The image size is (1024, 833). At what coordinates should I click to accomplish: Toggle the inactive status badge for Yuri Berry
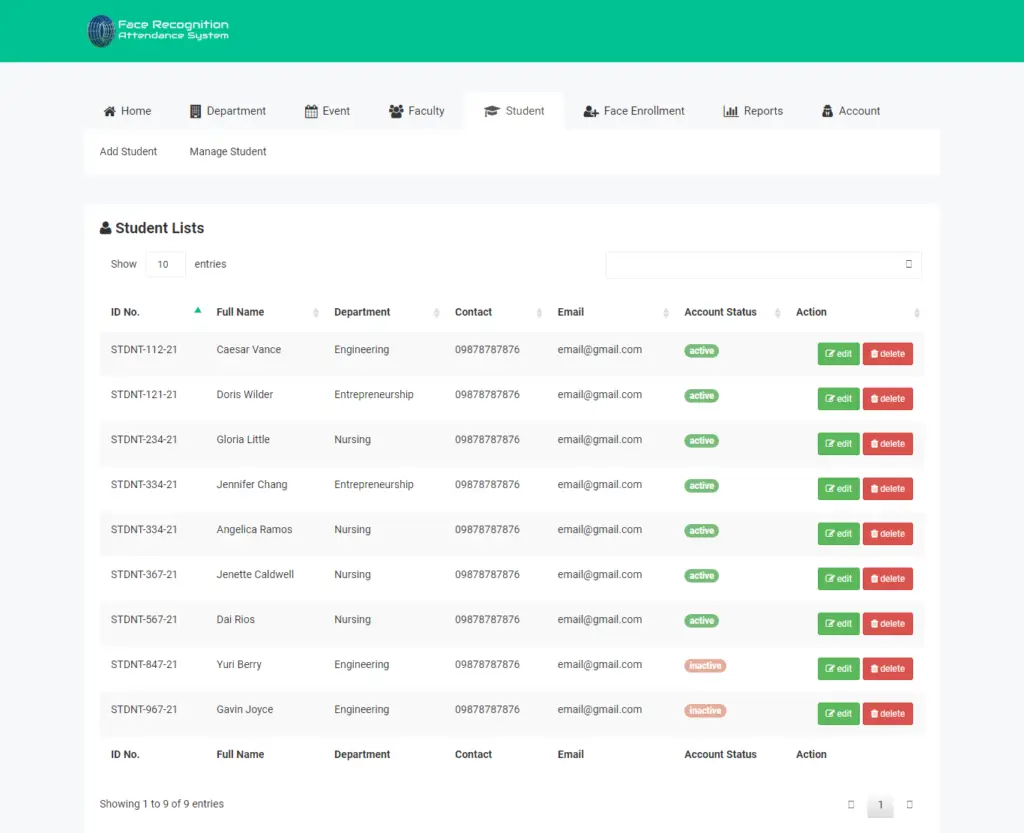(705, 665)
